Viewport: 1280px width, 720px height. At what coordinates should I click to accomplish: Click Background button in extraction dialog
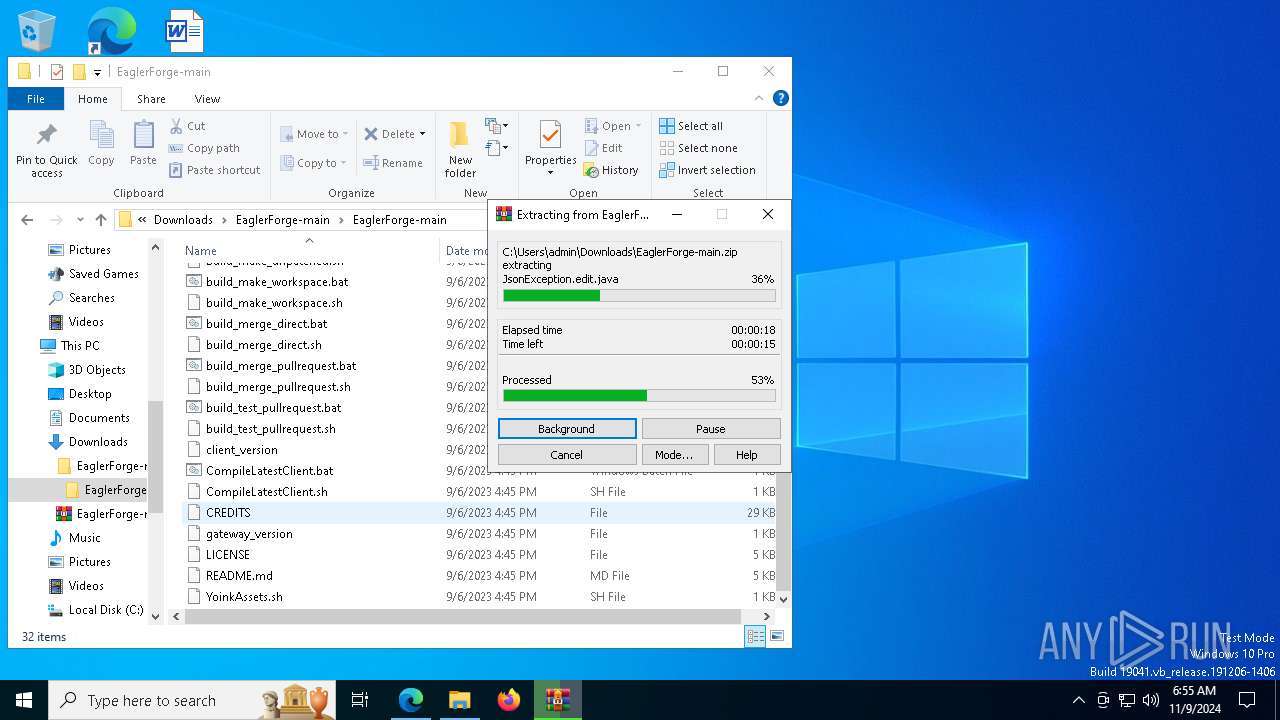[567, 429]
